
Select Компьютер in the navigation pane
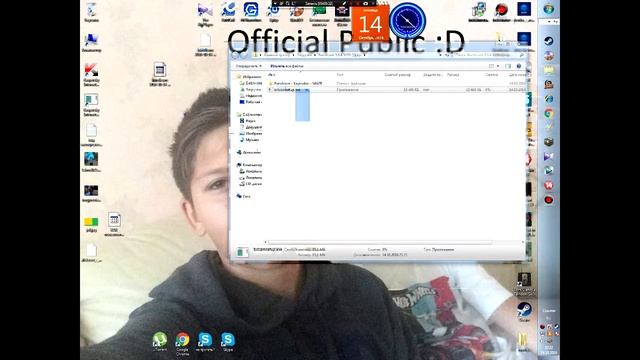click(x=249, y=165)
